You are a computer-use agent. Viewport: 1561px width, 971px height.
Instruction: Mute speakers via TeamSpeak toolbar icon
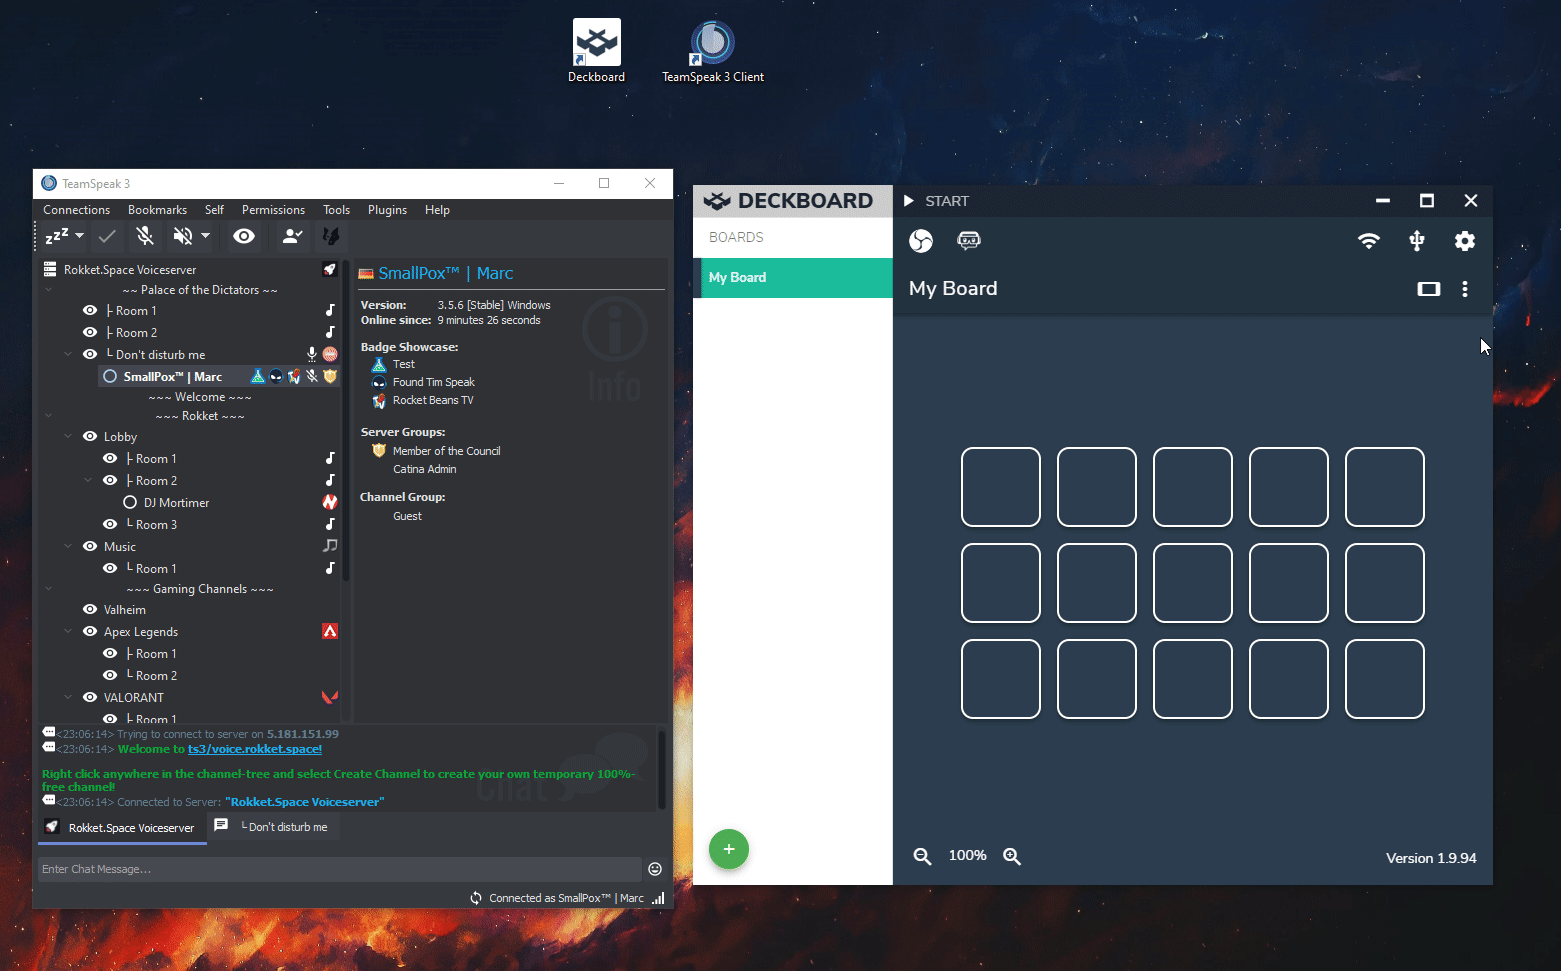[182, 236]
